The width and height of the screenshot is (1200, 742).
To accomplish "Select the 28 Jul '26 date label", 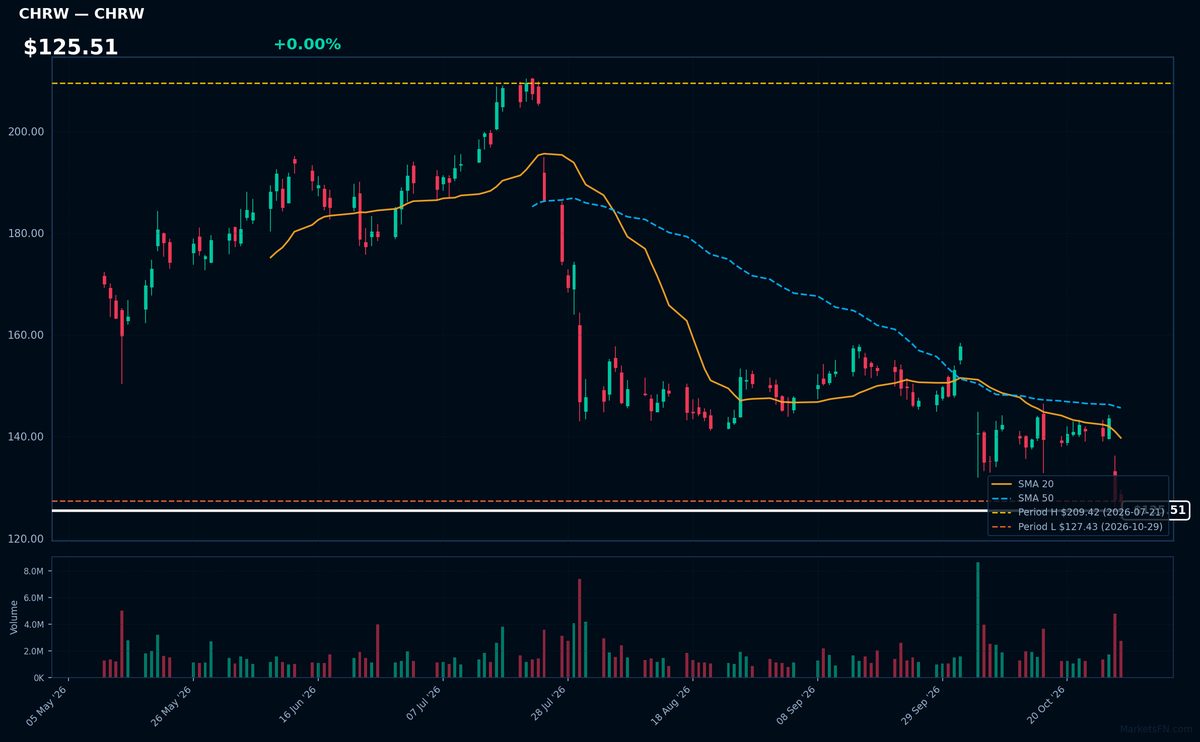I will 550,705.
